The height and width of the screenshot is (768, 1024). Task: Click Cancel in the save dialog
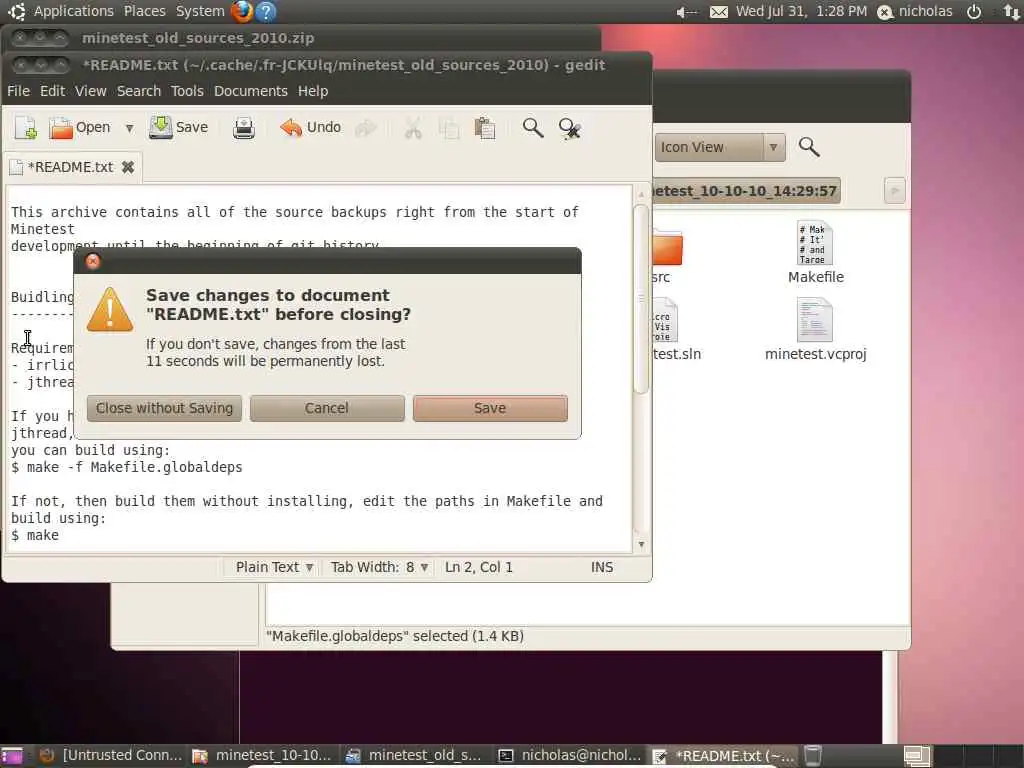[x=327, y=408]
